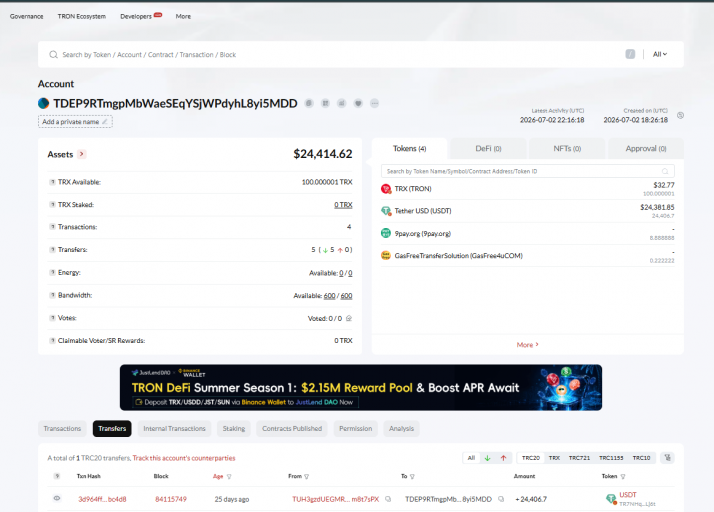
Task: Switch to the Transactions tab
Action: tap(62, 429)
